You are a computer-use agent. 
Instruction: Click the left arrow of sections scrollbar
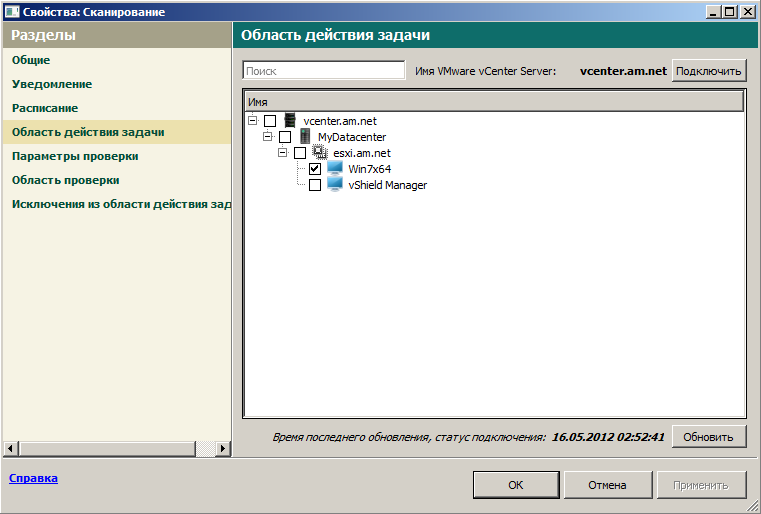[x=11, y=448]
